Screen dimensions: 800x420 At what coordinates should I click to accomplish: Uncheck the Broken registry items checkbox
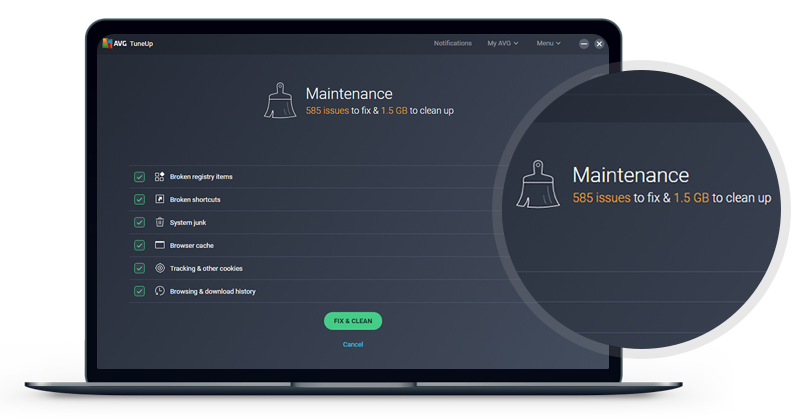[140, 177]
